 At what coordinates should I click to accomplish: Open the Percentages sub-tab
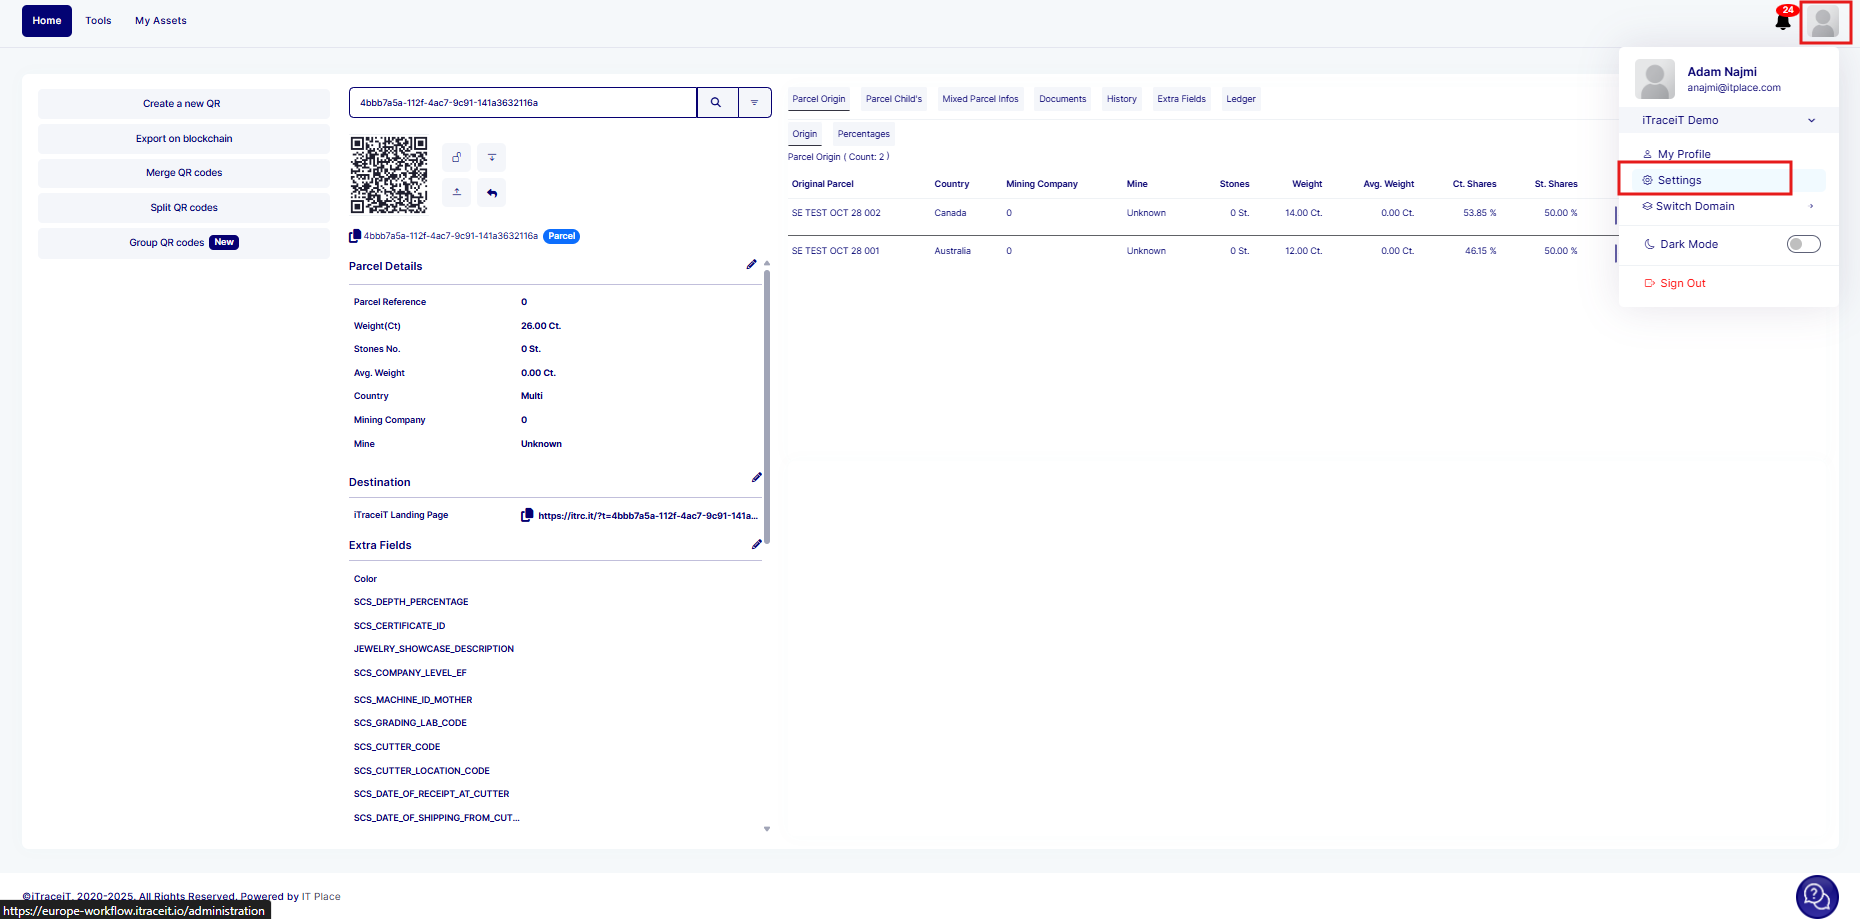coord(863,134)
